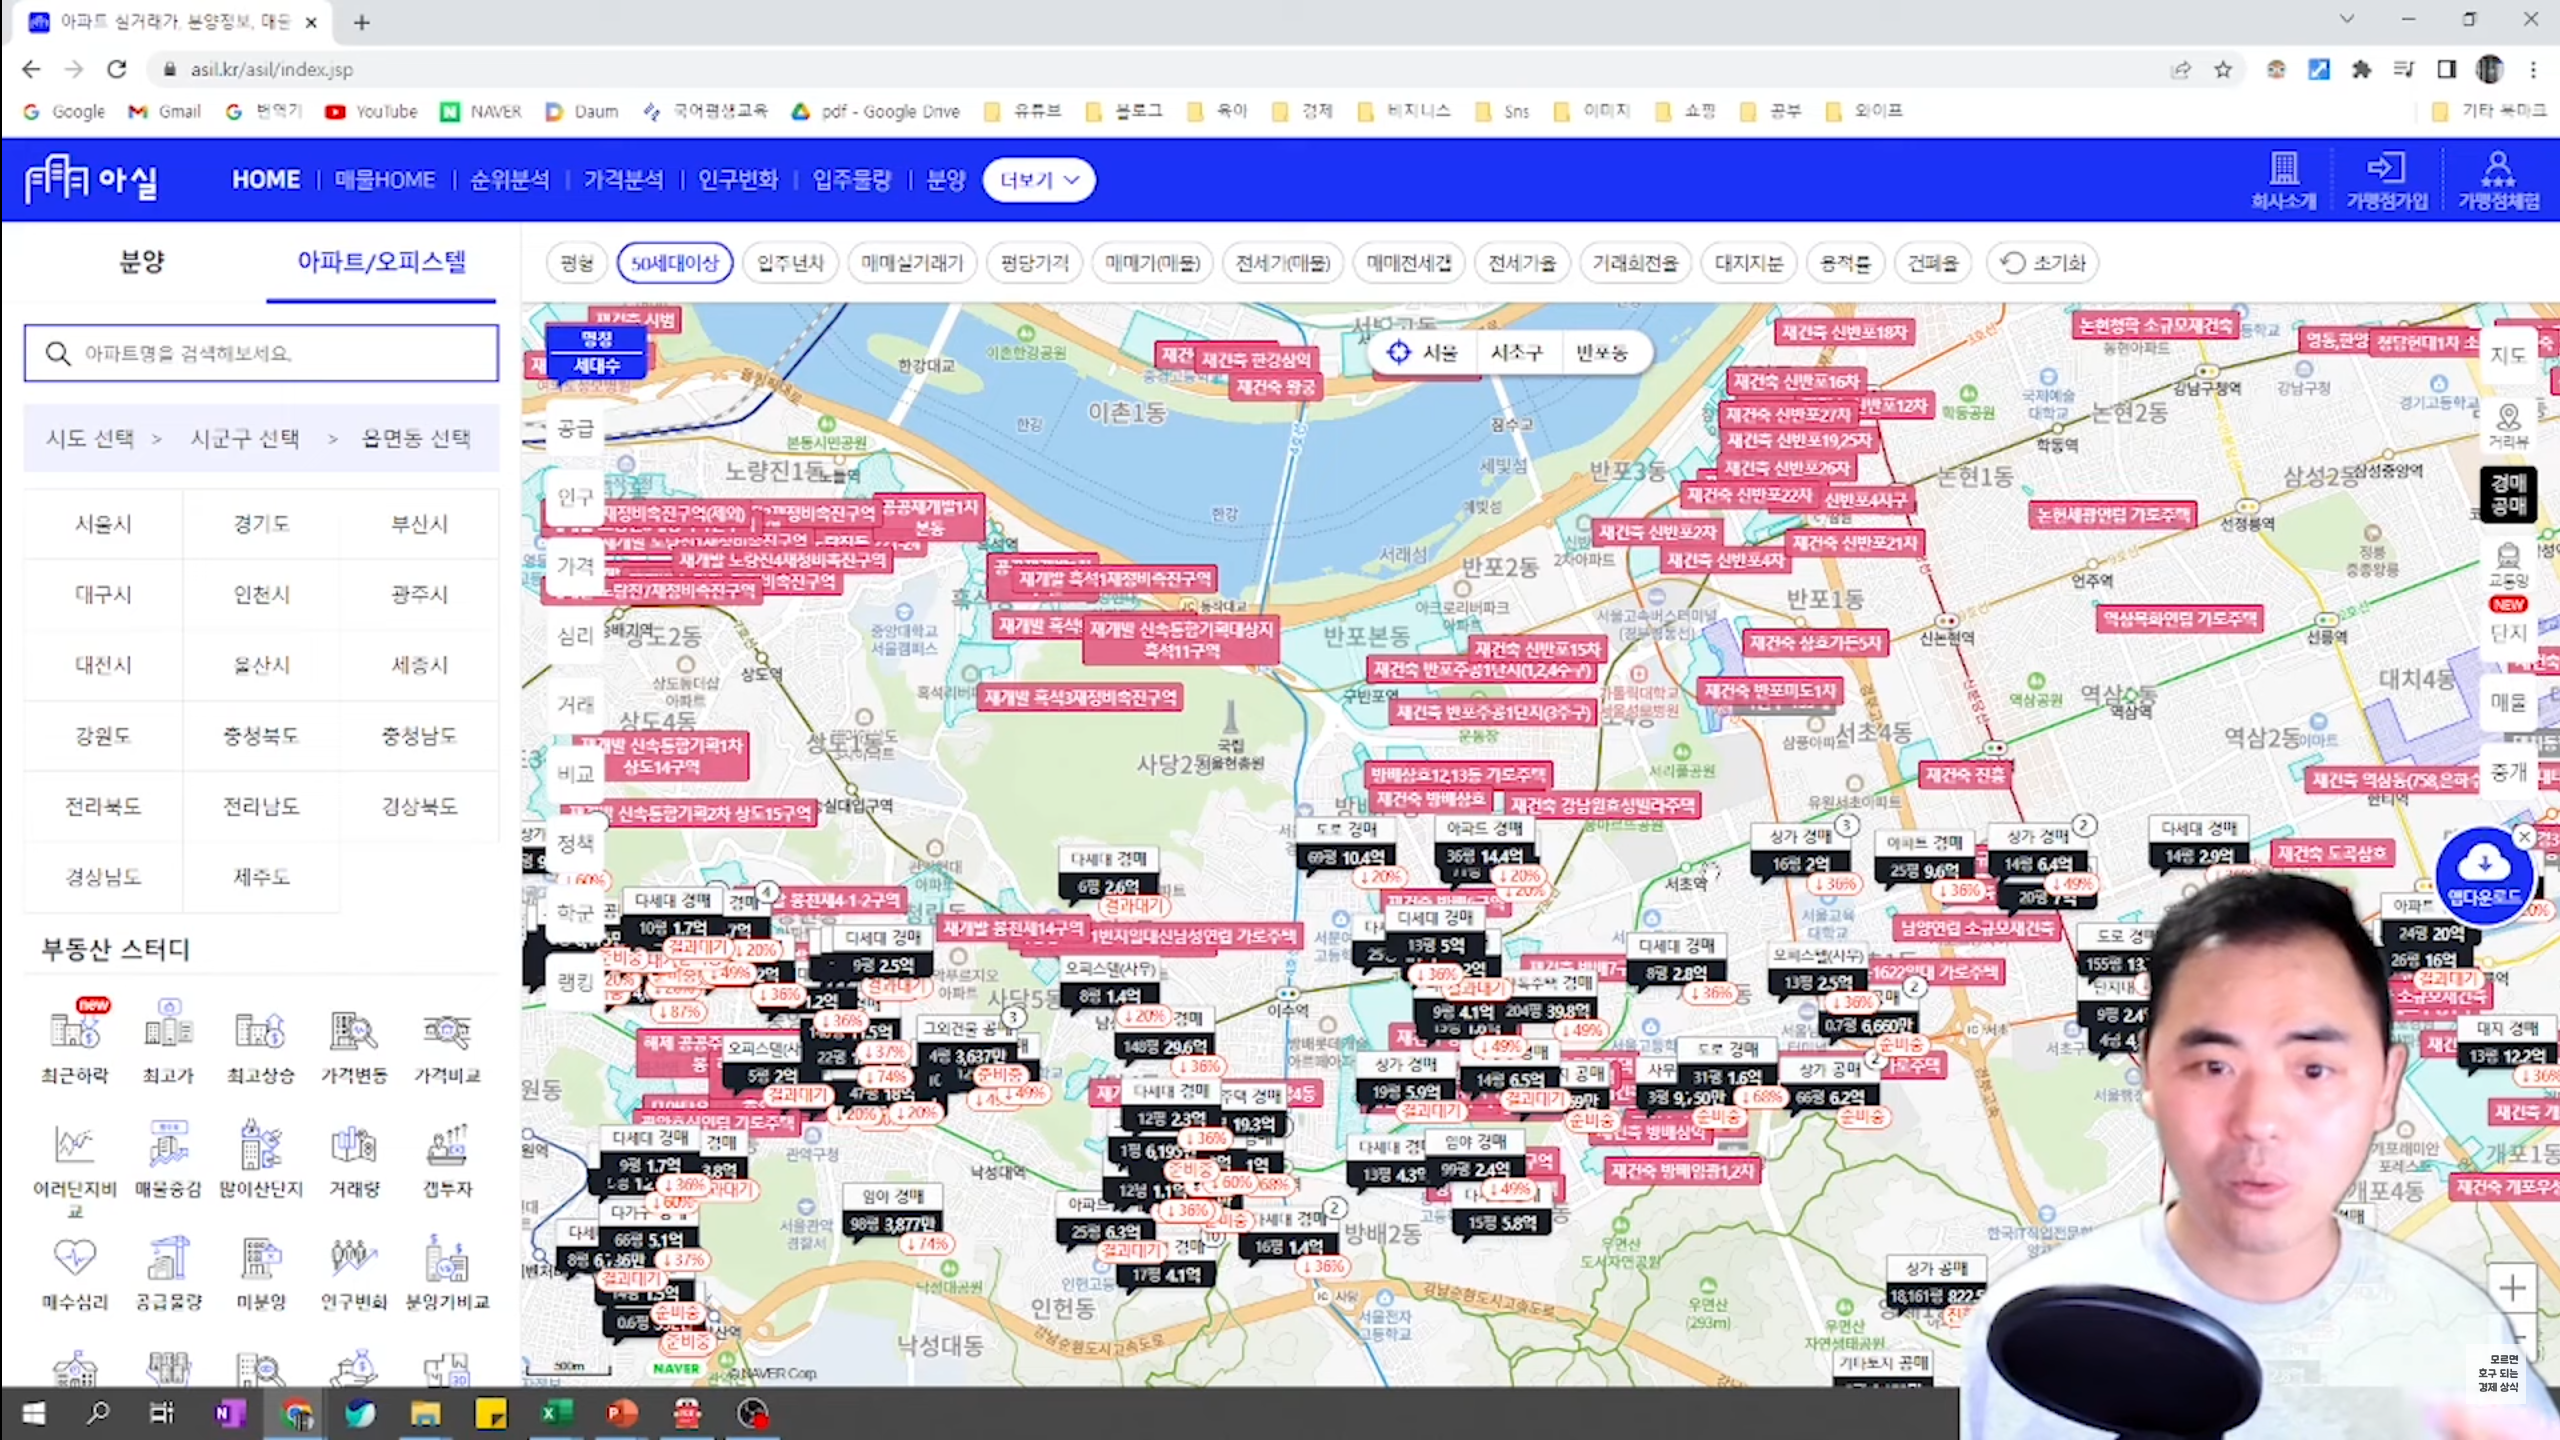Open the 거리뷰 street view icon
Screen dimensions: 2560x1440
point(2508,424)
